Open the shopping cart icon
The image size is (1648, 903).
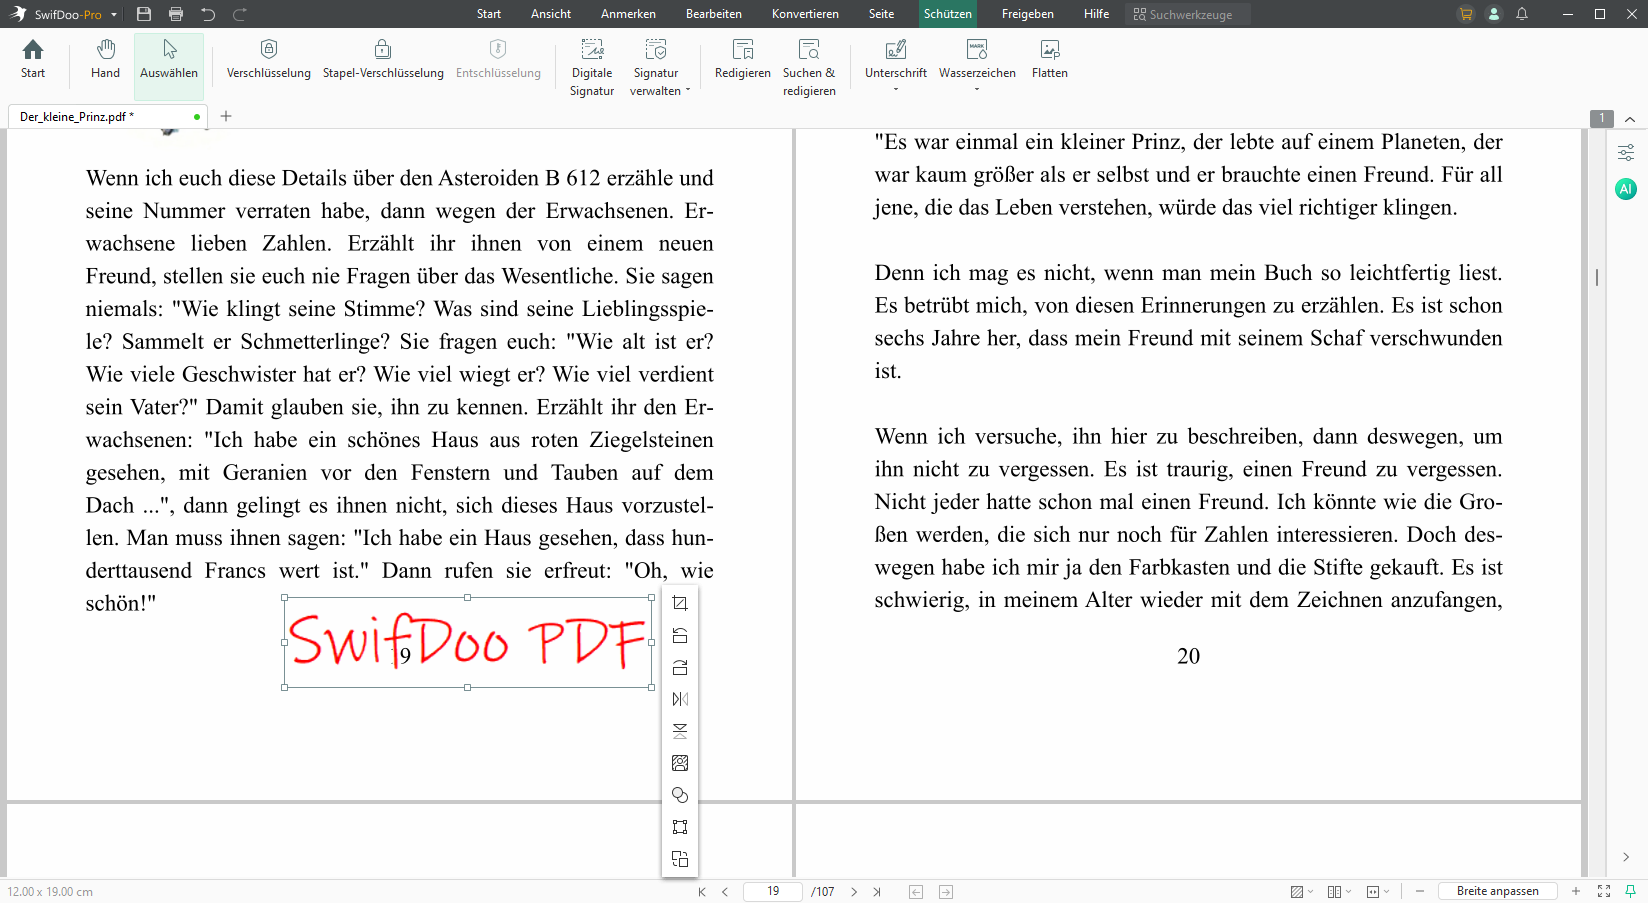[x=1466, y=14]
